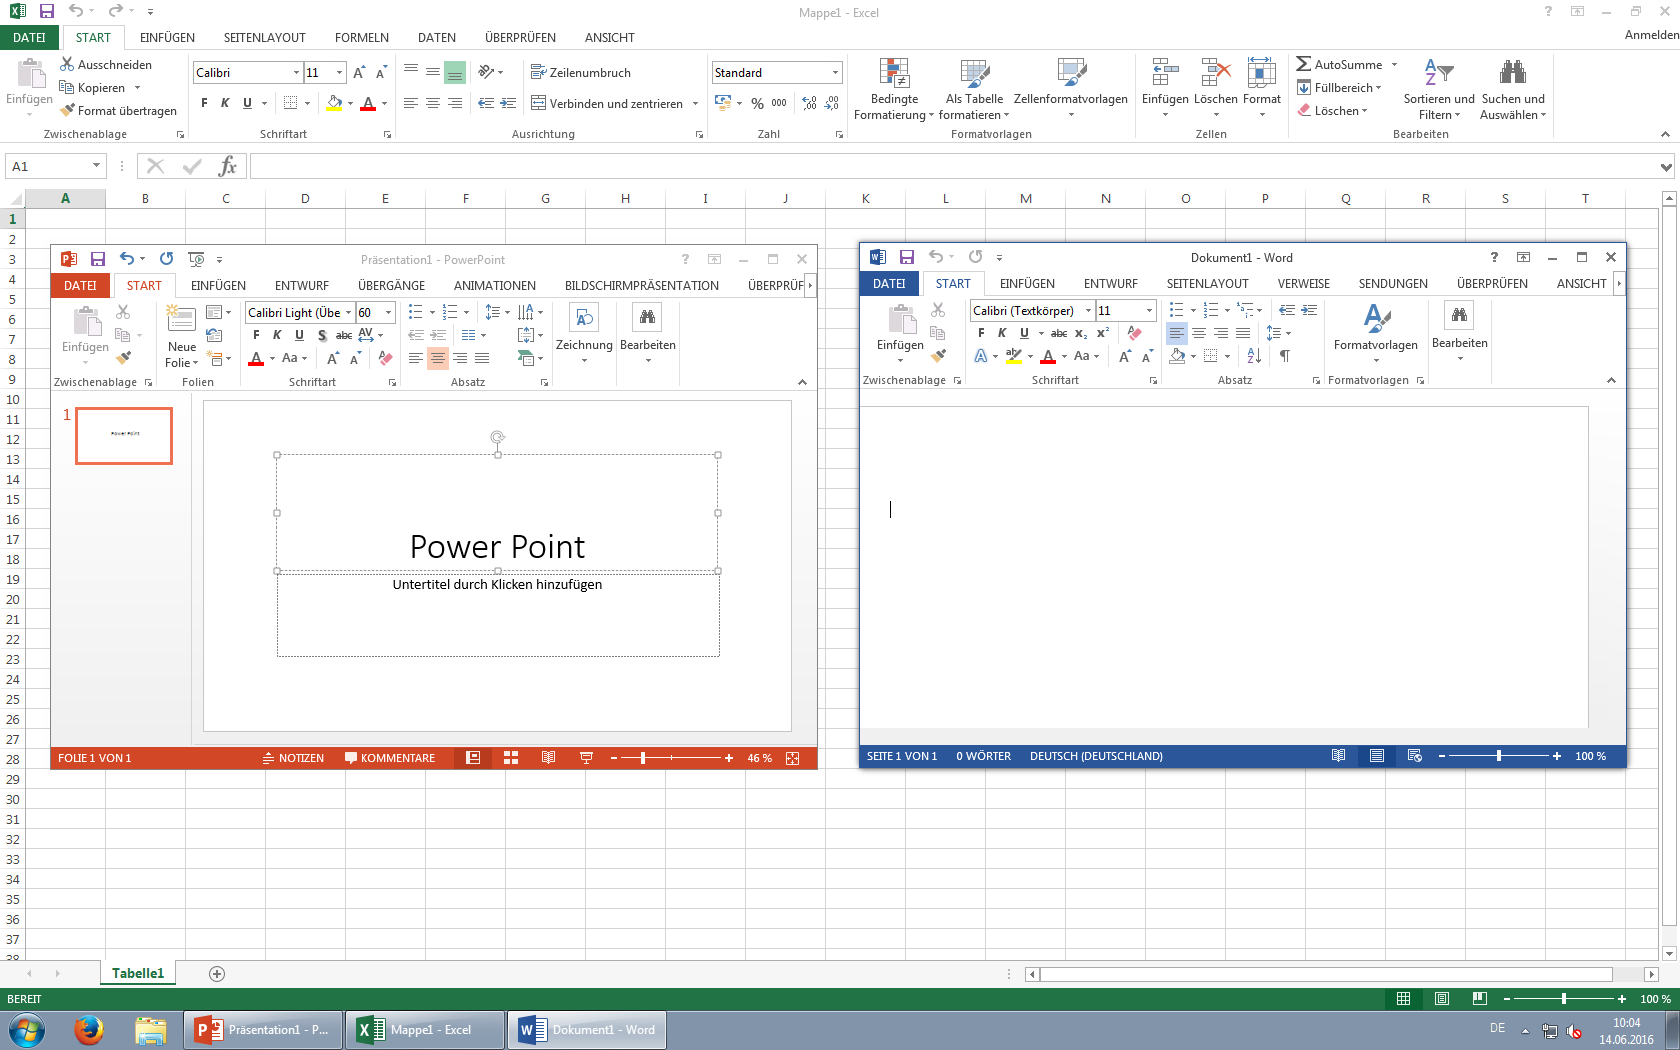
Task: Click Word's DATEI button
Action: click(889, 283)
